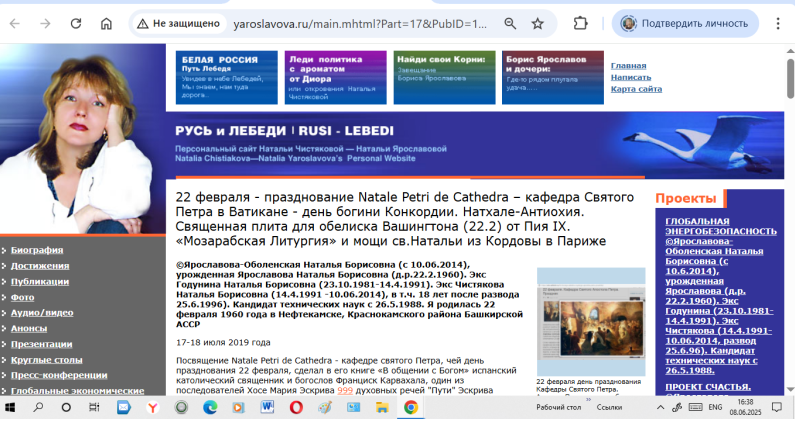Viewport: 795px width, 422px height.
Task: Launch the Mail app from taskbar
Action: click(x=124, y=407)
